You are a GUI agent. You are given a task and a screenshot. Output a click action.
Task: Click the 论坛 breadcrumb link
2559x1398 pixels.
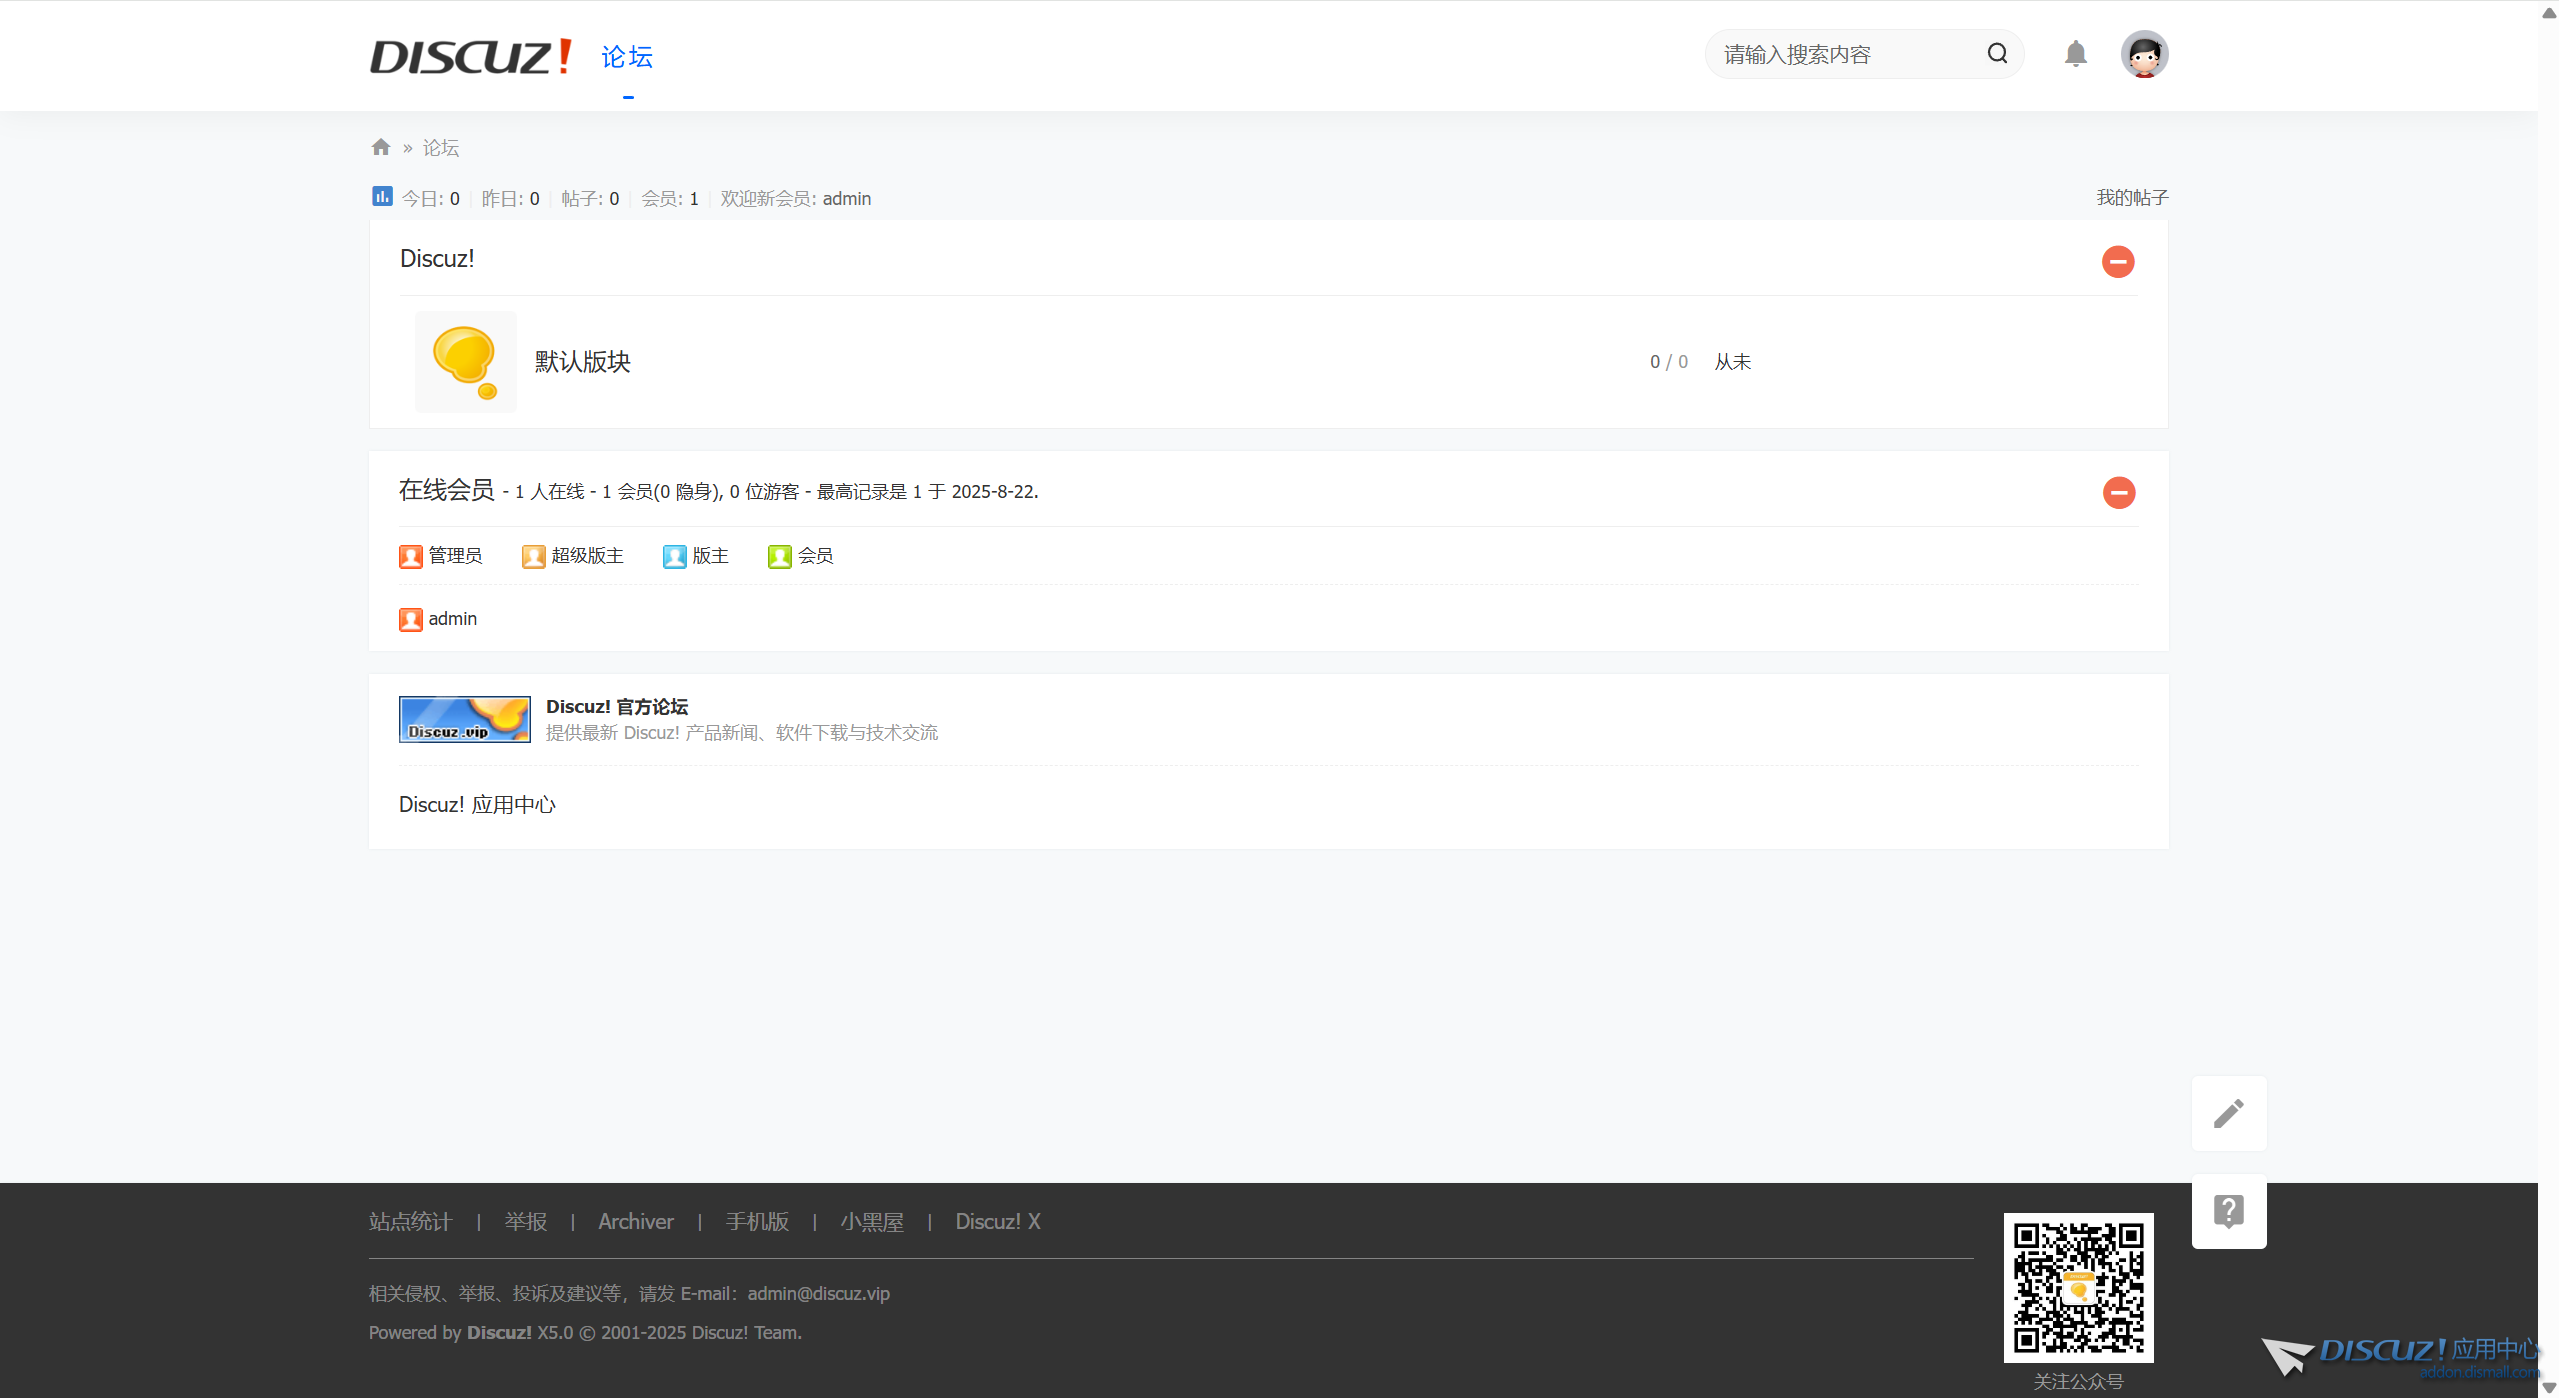(x=440, y=148)
